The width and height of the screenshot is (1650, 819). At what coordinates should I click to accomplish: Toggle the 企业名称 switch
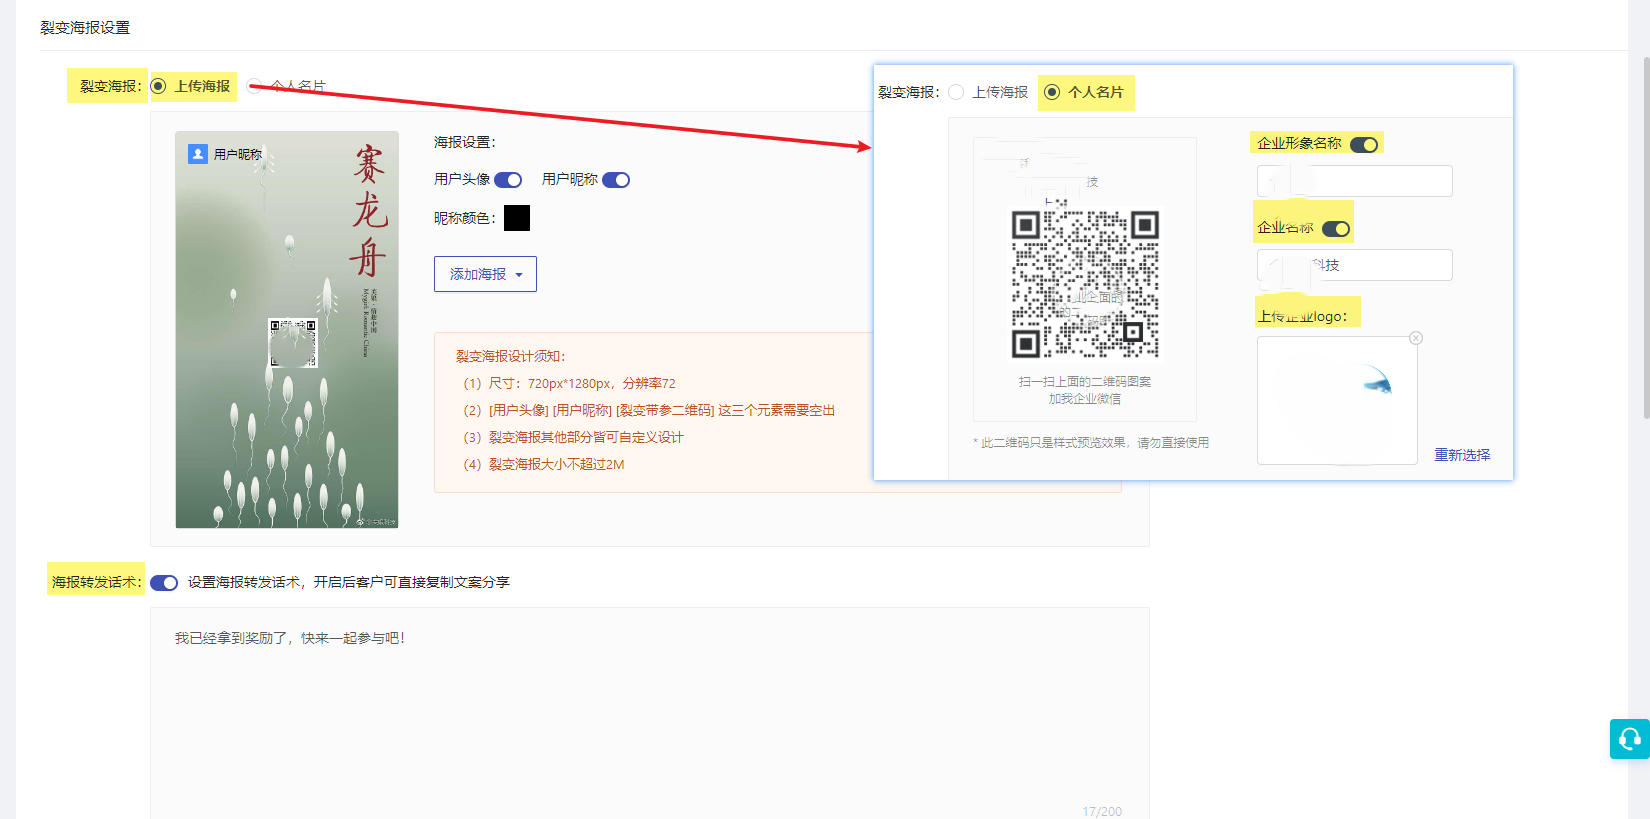pos(1336,229)
